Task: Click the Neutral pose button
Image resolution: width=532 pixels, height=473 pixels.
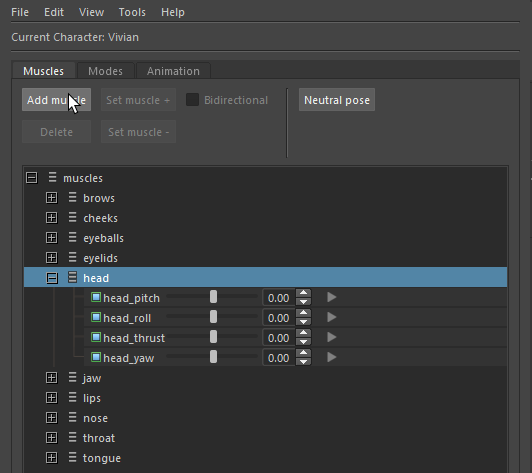Action: [x=337, y=100]
